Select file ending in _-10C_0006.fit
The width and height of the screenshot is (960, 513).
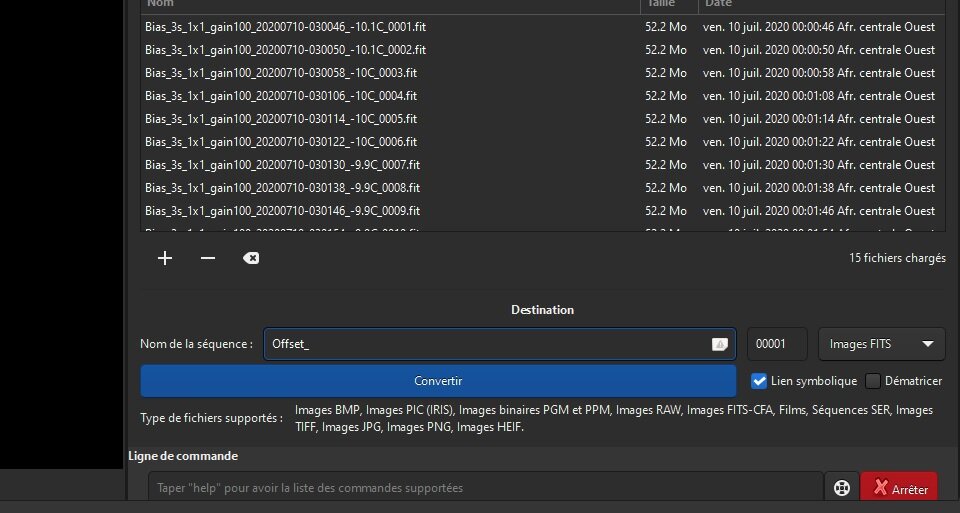[x=281, y=141]
